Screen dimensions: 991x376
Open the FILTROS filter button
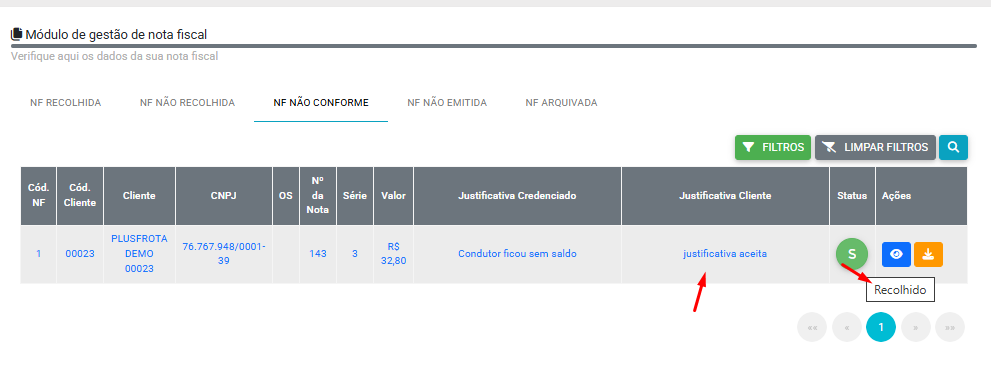click(x=772, y=147)
